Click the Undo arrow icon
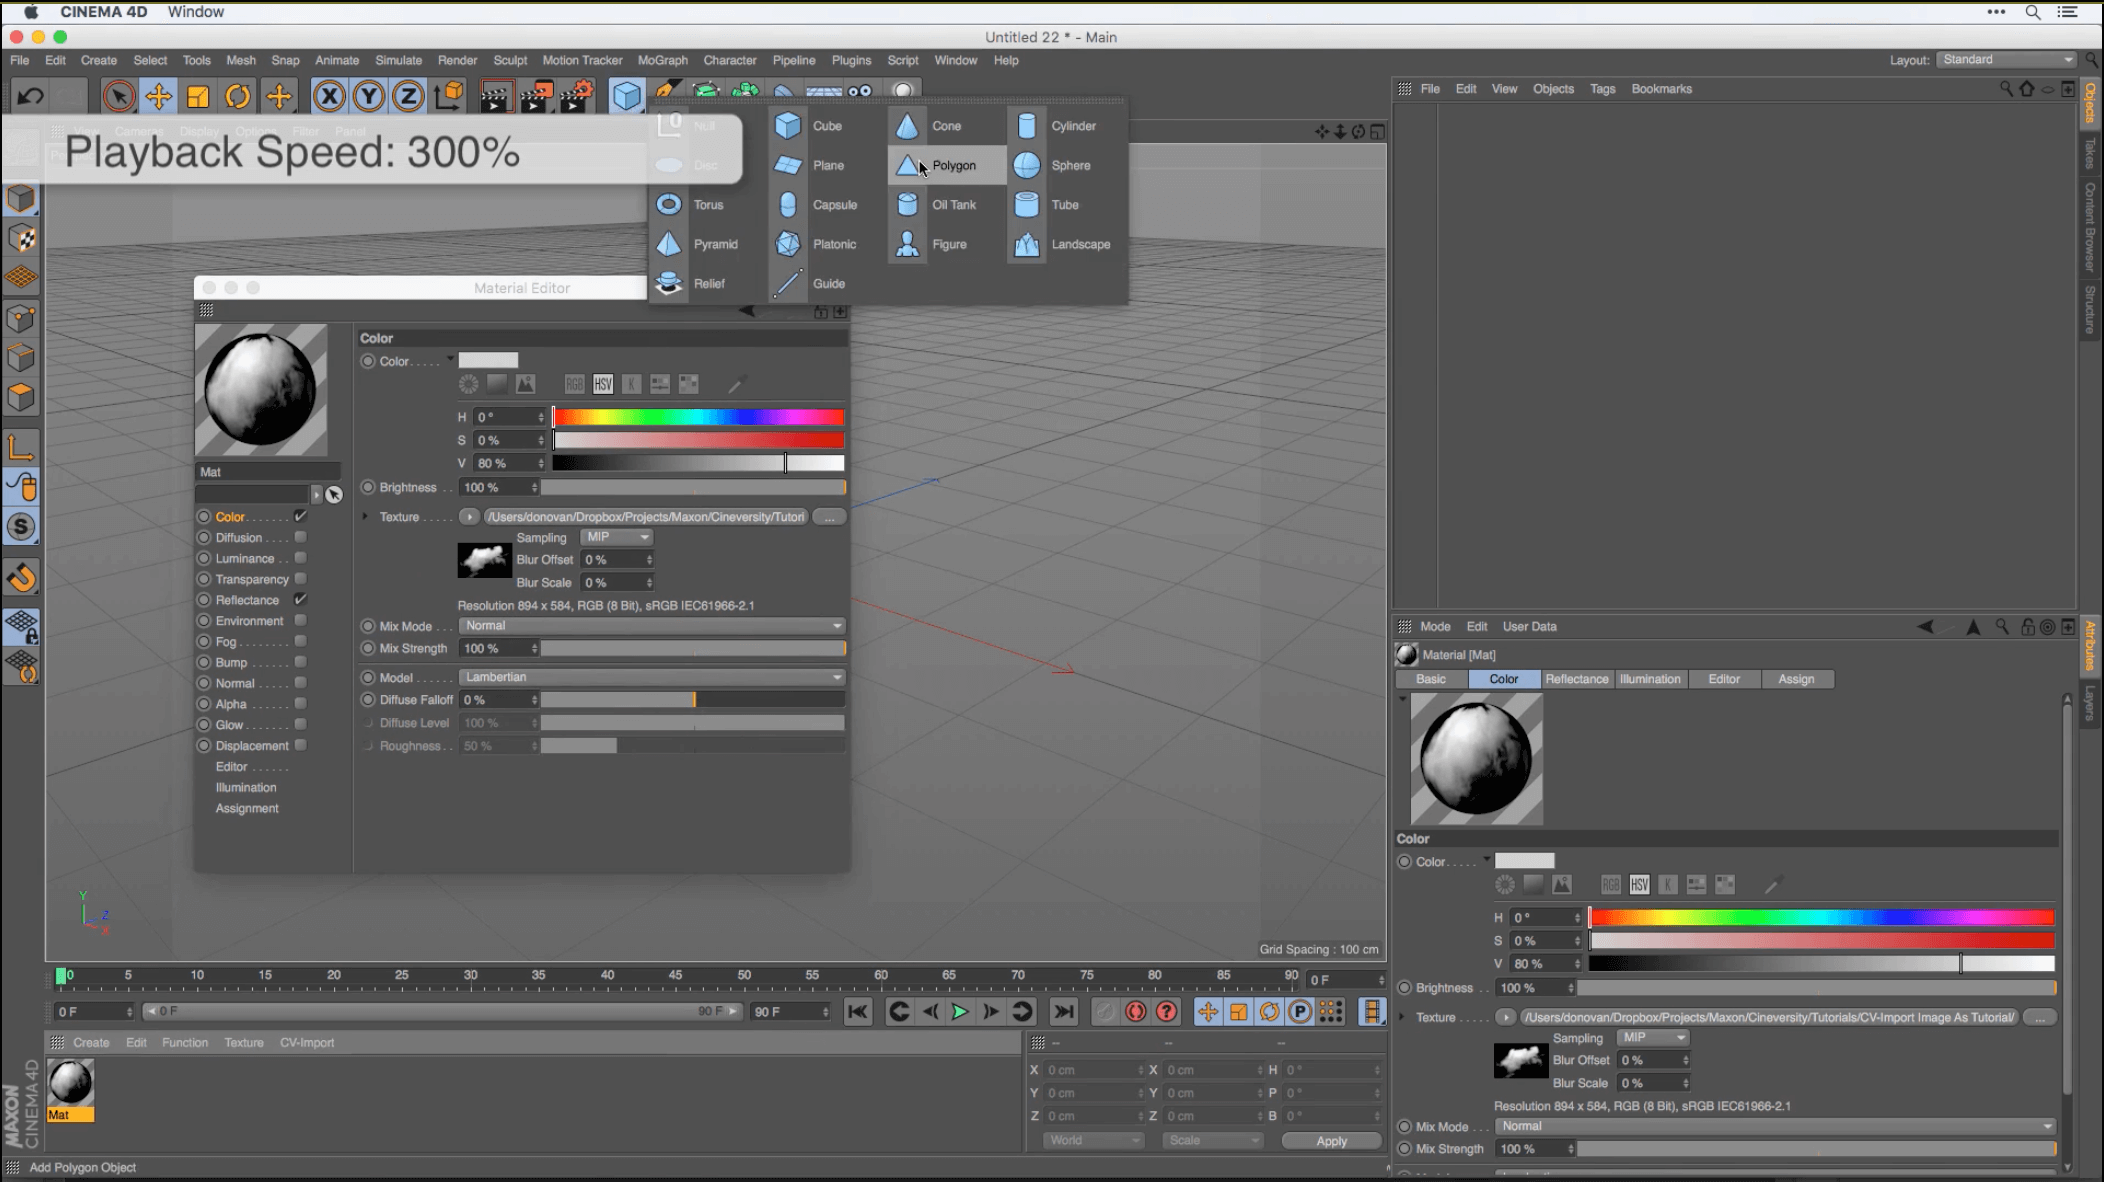Screen dimensions: 2104x1182 tap(30, 96)
